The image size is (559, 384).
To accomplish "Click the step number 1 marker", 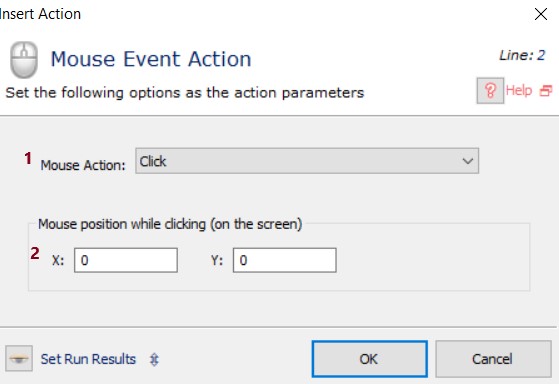I will [28, 158].
